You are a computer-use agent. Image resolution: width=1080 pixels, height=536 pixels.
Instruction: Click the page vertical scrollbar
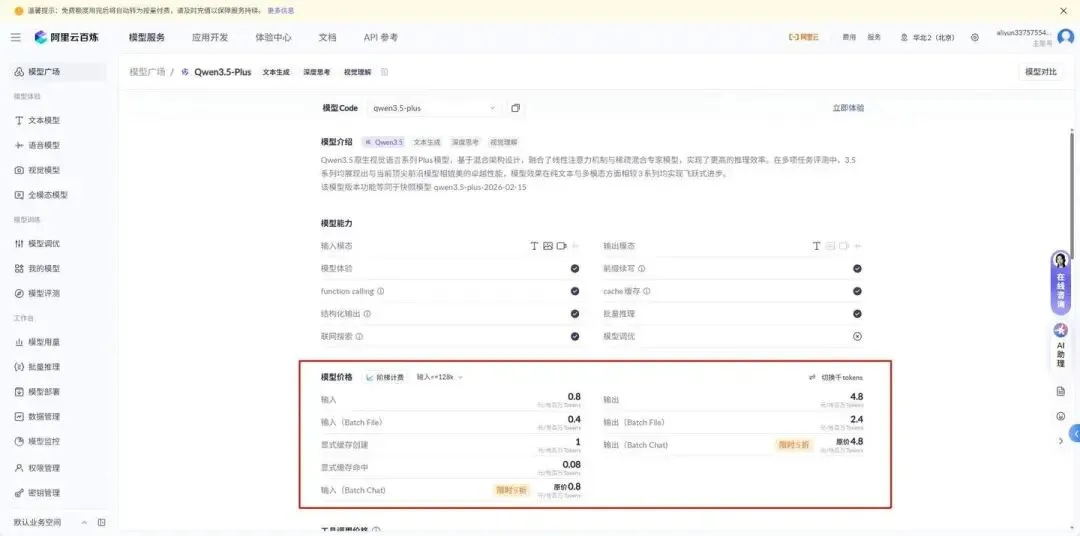1072,194
